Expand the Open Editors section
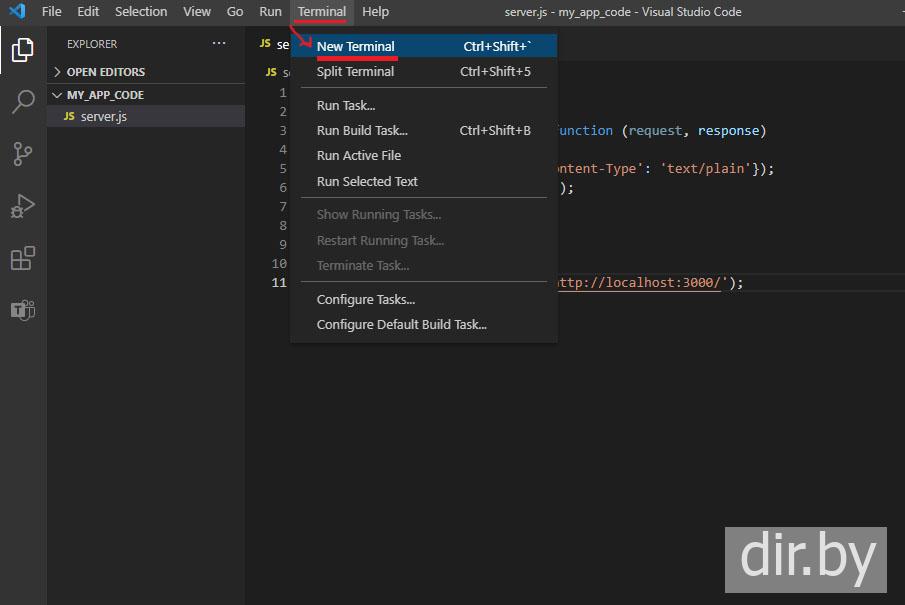905x605 pixels. (x=105, y=72)
